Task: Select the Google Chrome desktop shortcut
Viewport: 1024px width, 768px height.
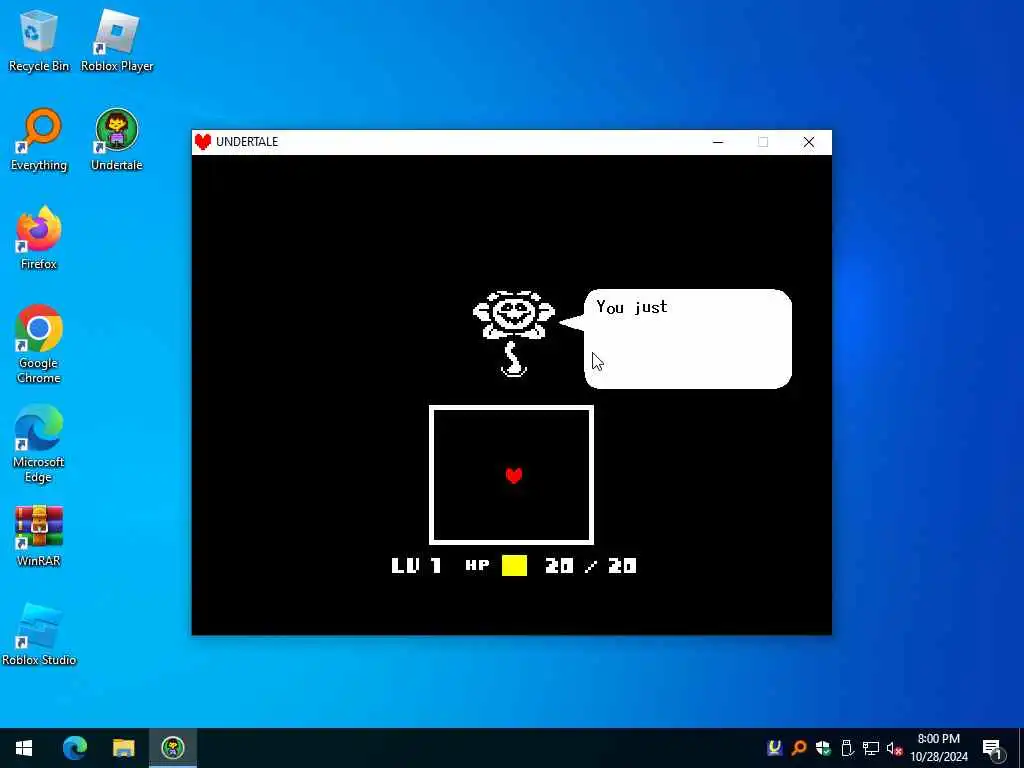Action: click(39, 344)
